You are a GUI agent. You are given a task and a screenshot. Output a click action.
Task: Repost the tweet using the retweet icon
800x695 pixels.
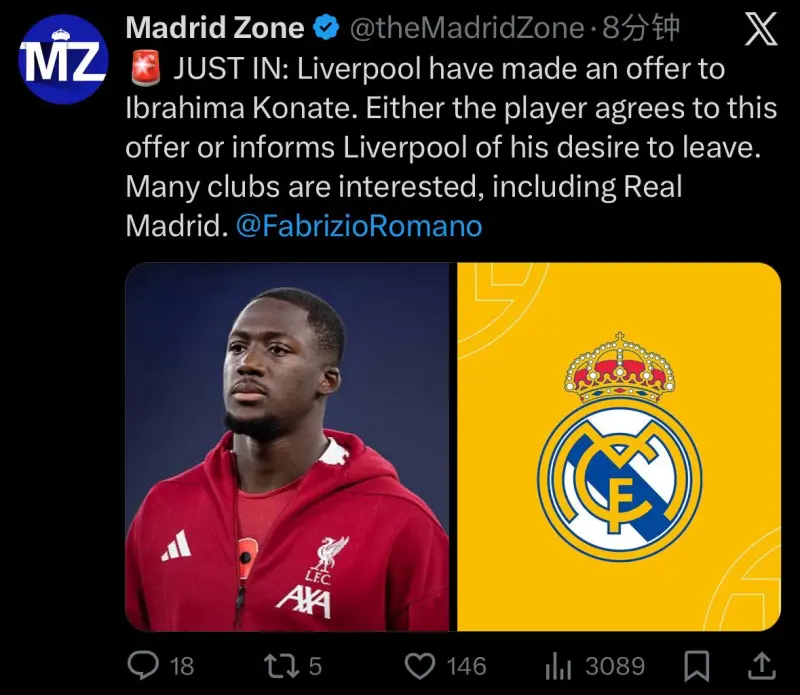(x=281, y=666)
